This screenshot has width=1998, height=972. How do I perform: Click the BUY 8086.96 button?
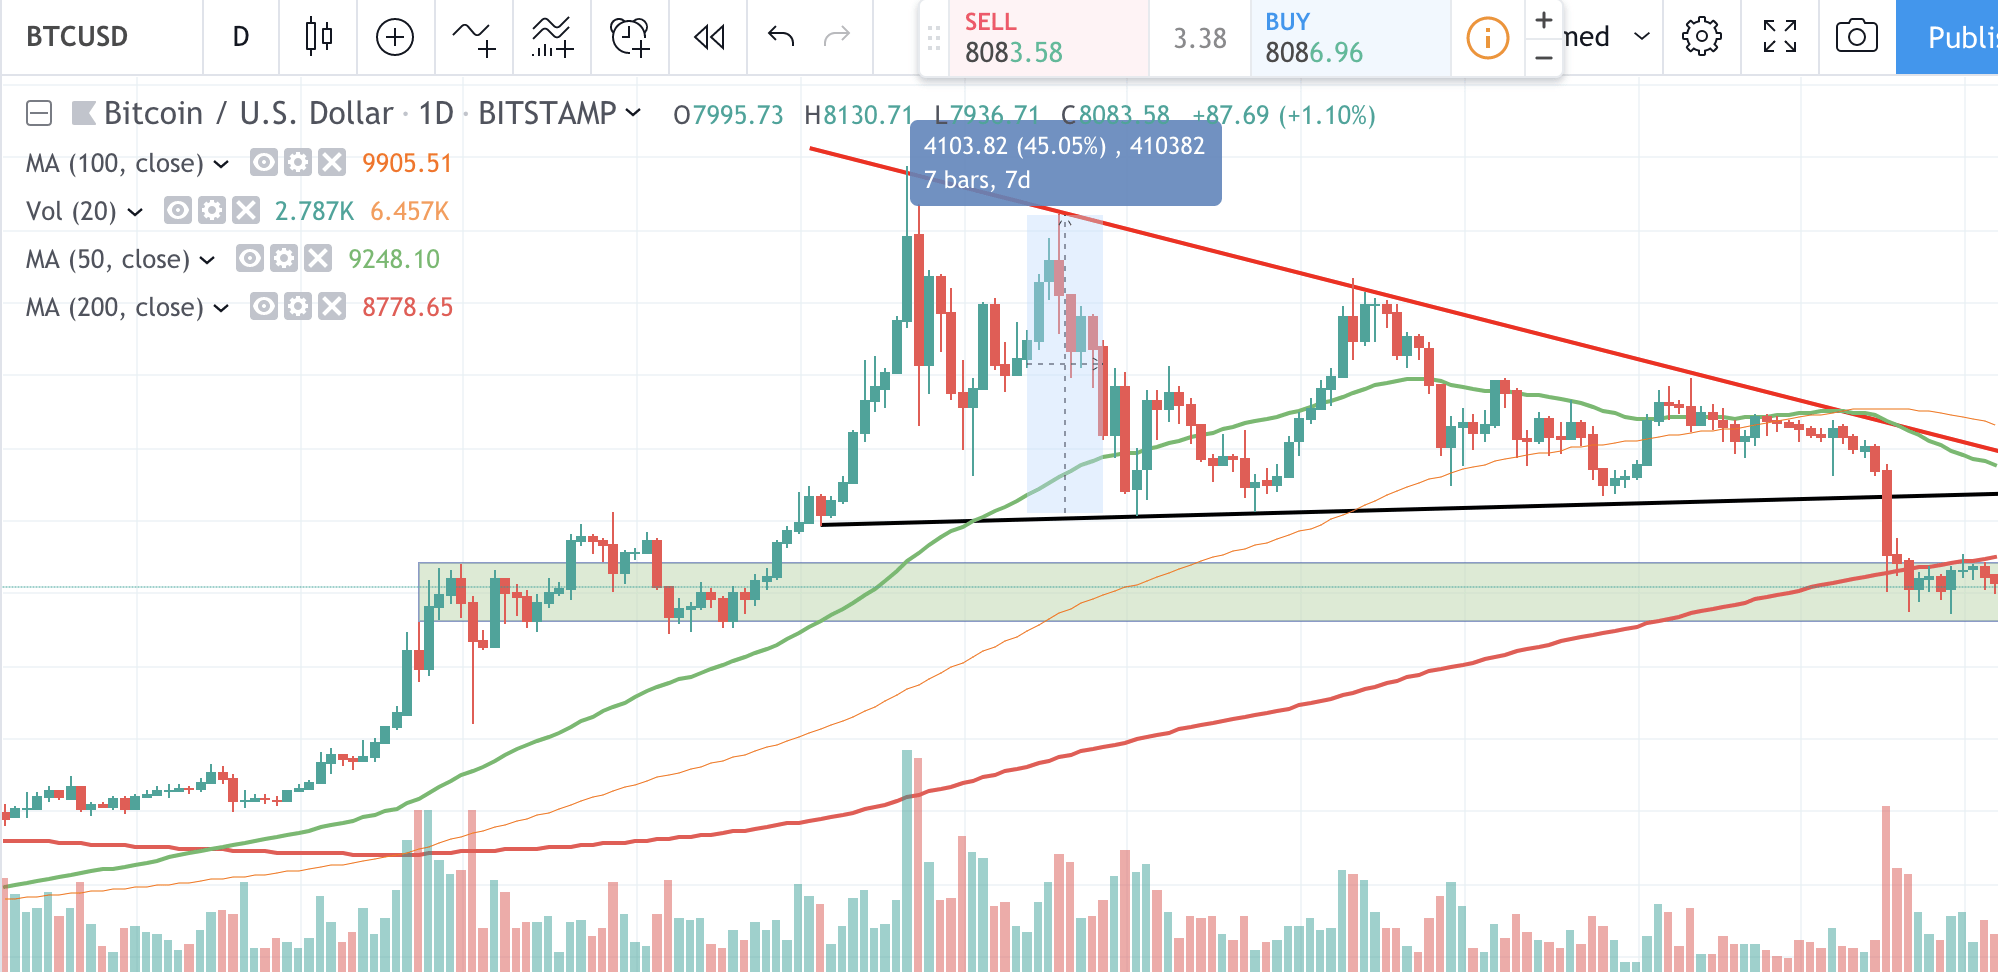[1350, 37]
